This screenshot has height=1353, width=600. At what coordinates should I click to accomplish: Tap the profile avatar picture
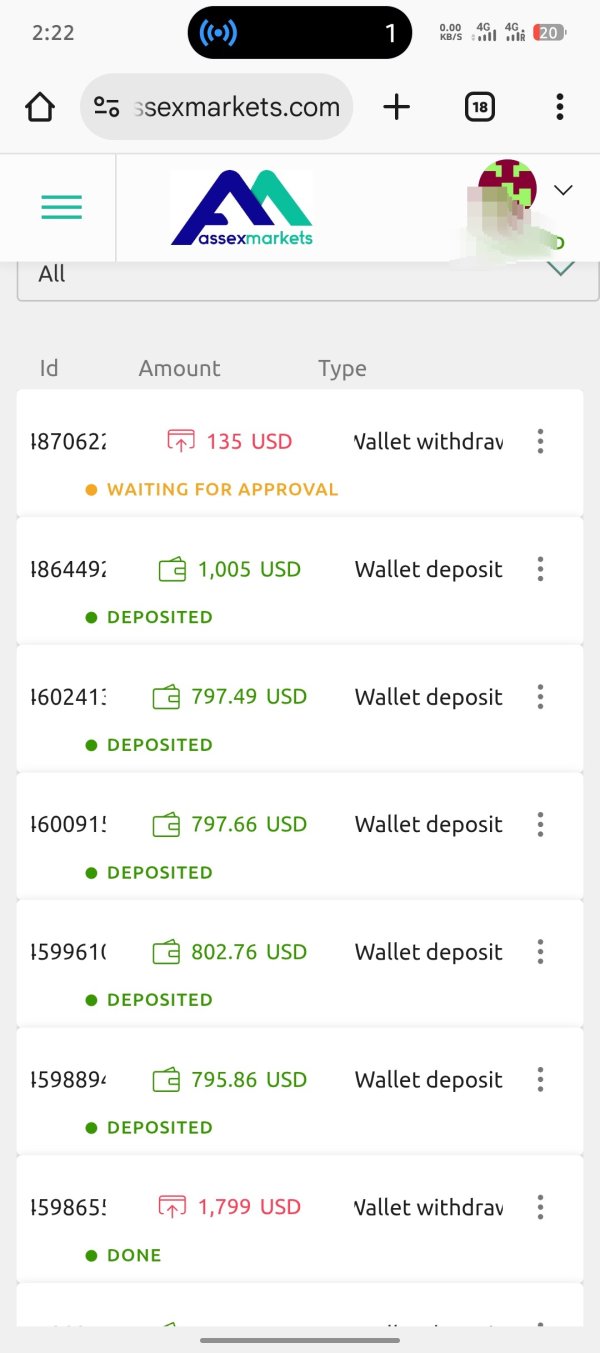pos(507,189)
